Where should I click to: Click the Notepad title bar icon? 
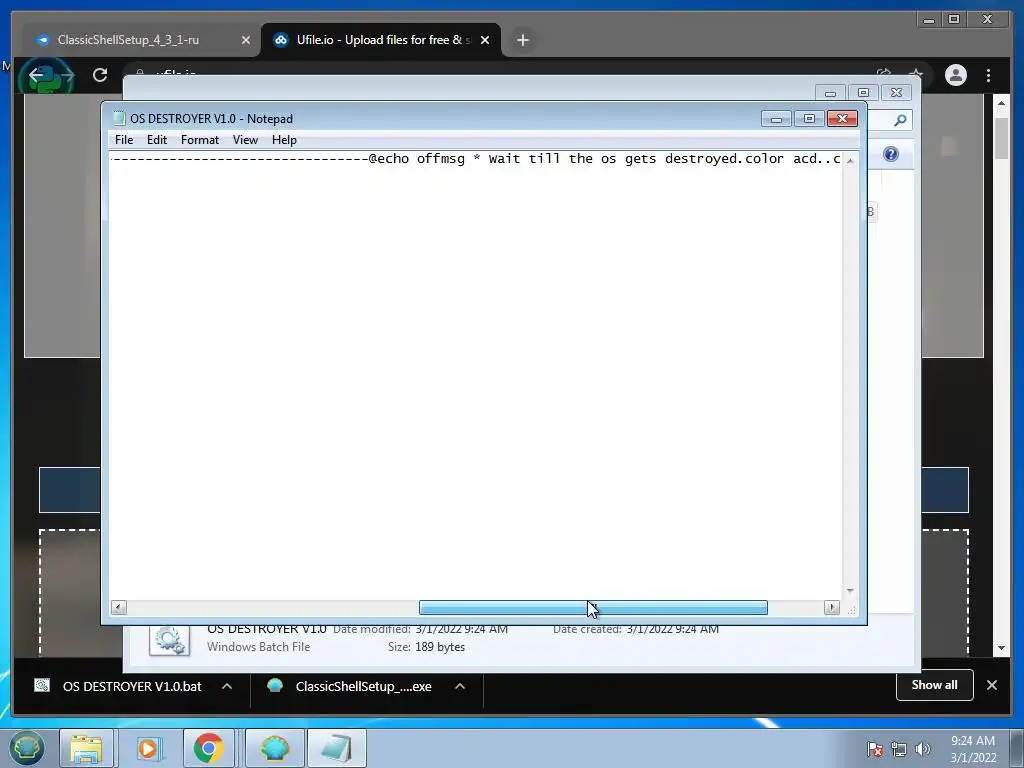pos(119,118)
